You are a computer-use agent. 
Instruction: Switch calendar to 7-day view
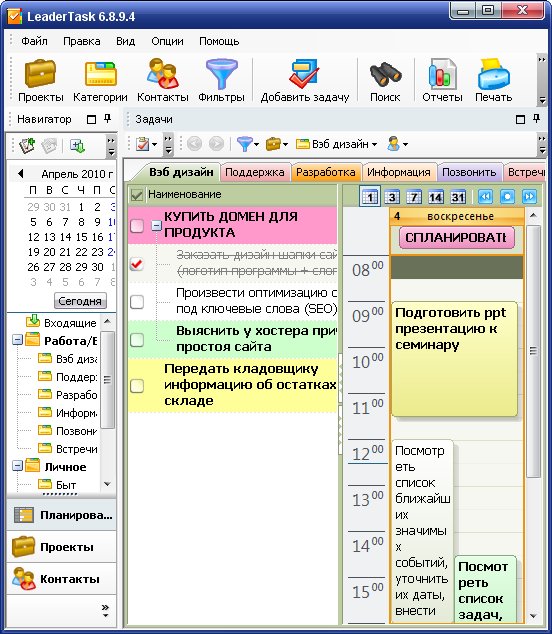413,197
